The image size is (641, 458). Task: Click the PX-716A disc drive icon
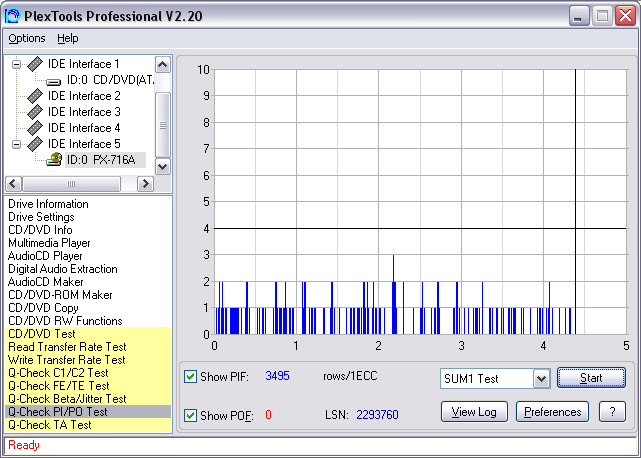coord(54,159)
